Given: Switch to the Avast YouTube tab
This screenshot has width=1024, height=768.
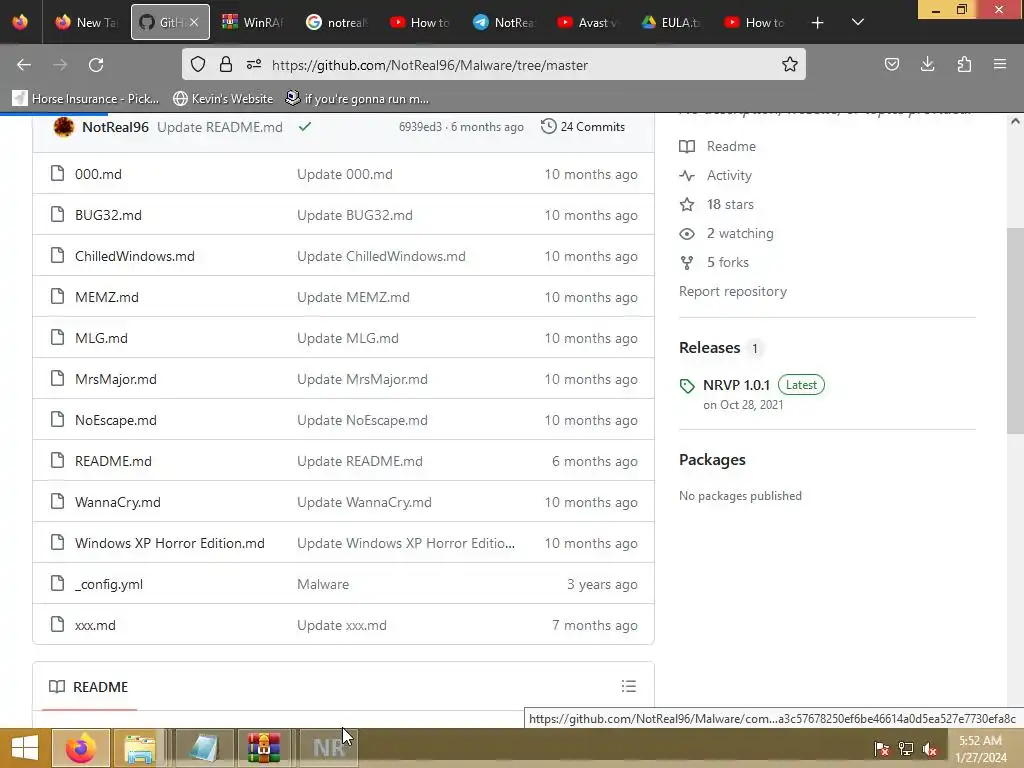Looking at the screenshot, I should [x=588, y=22].
